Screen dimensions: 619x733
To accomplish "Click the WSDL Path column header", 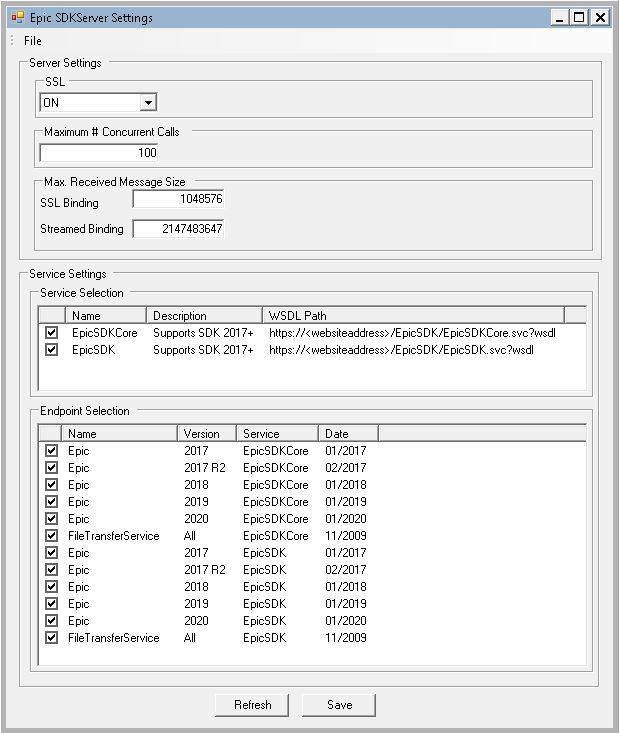I will coord(413,316).
